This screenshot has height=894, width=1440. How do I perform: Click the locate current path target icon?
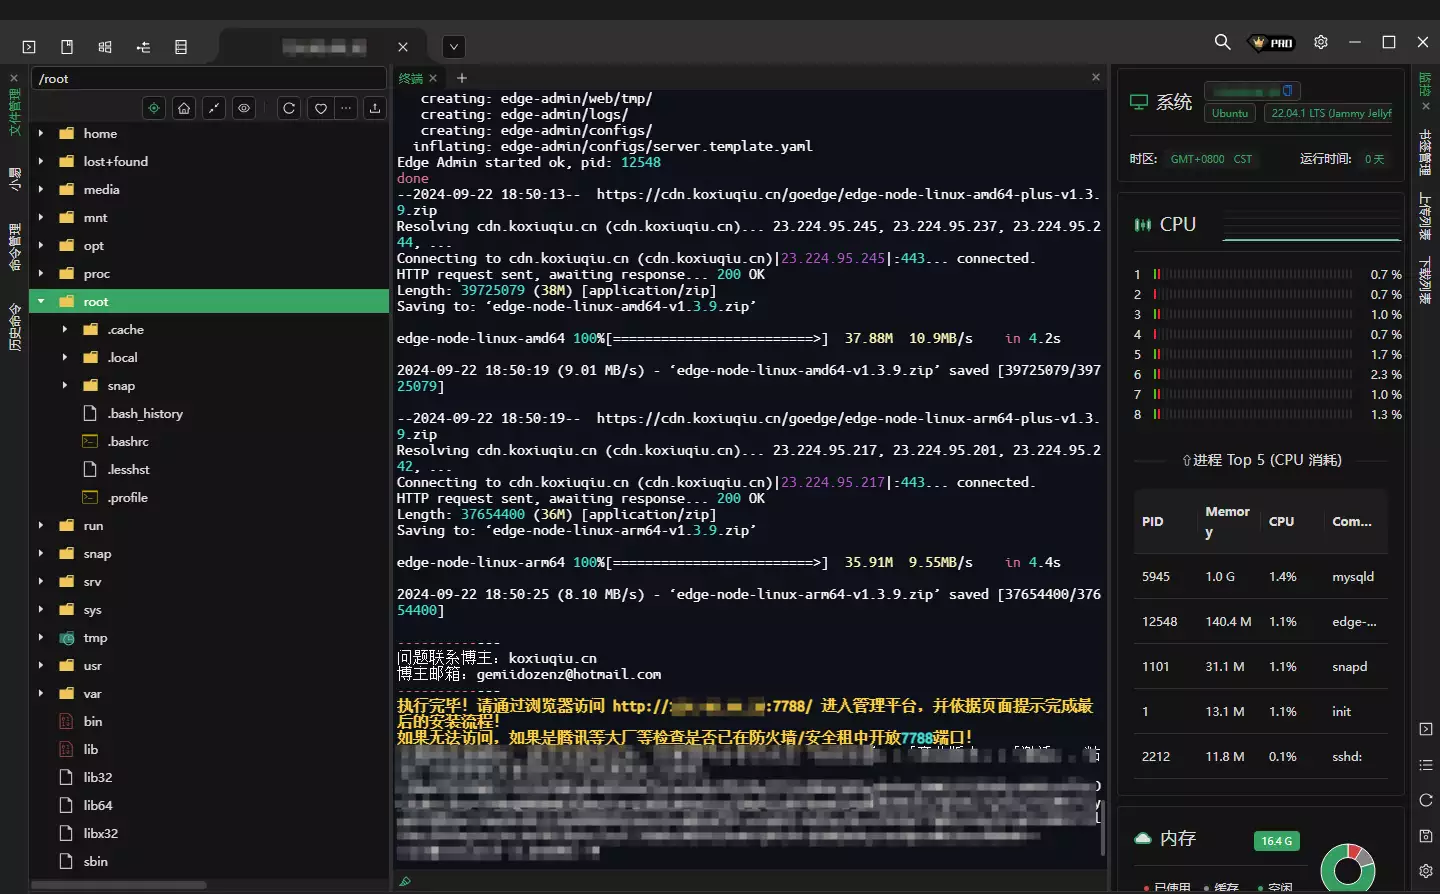(x=154, y=108)
